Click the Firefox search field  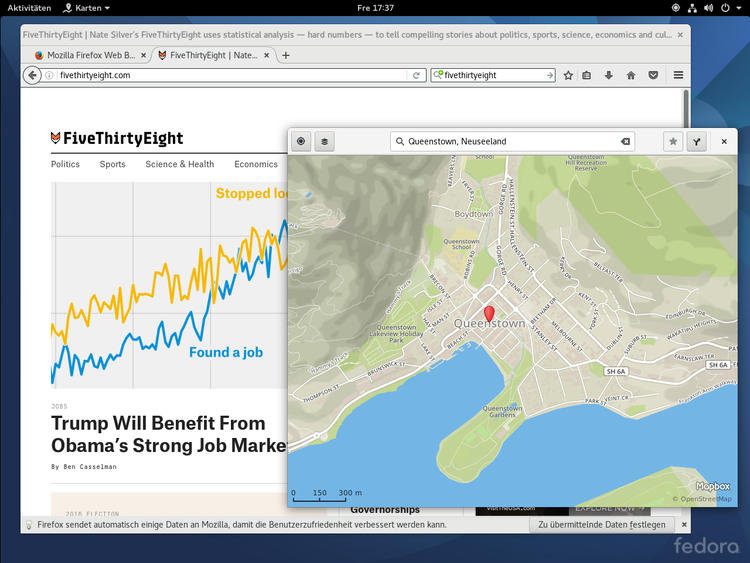pyautogui.click(x=494, y=75)
